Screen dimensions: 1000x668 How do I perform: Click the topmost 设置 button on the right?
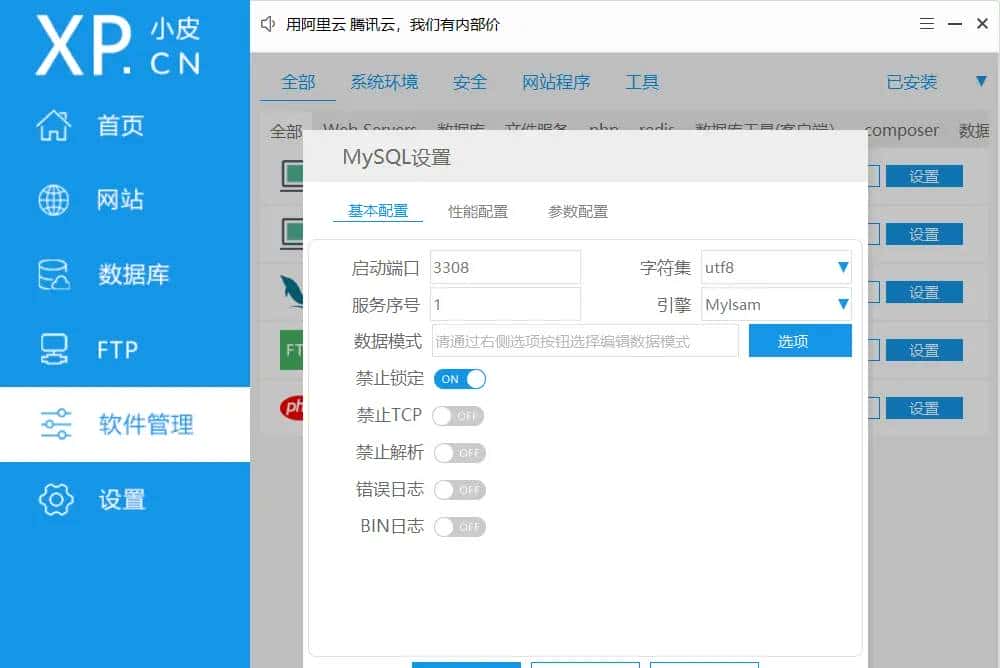point(924,175)
